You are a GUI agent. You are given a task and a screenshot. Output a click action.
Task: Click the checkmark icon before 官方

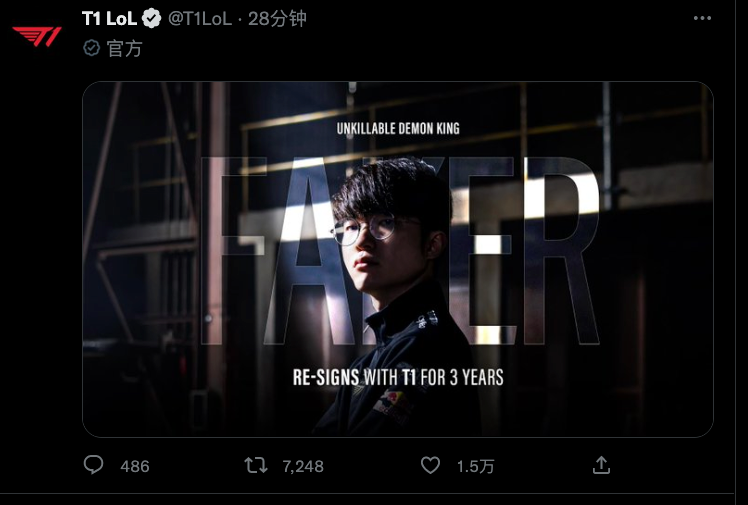pos(91,47)
